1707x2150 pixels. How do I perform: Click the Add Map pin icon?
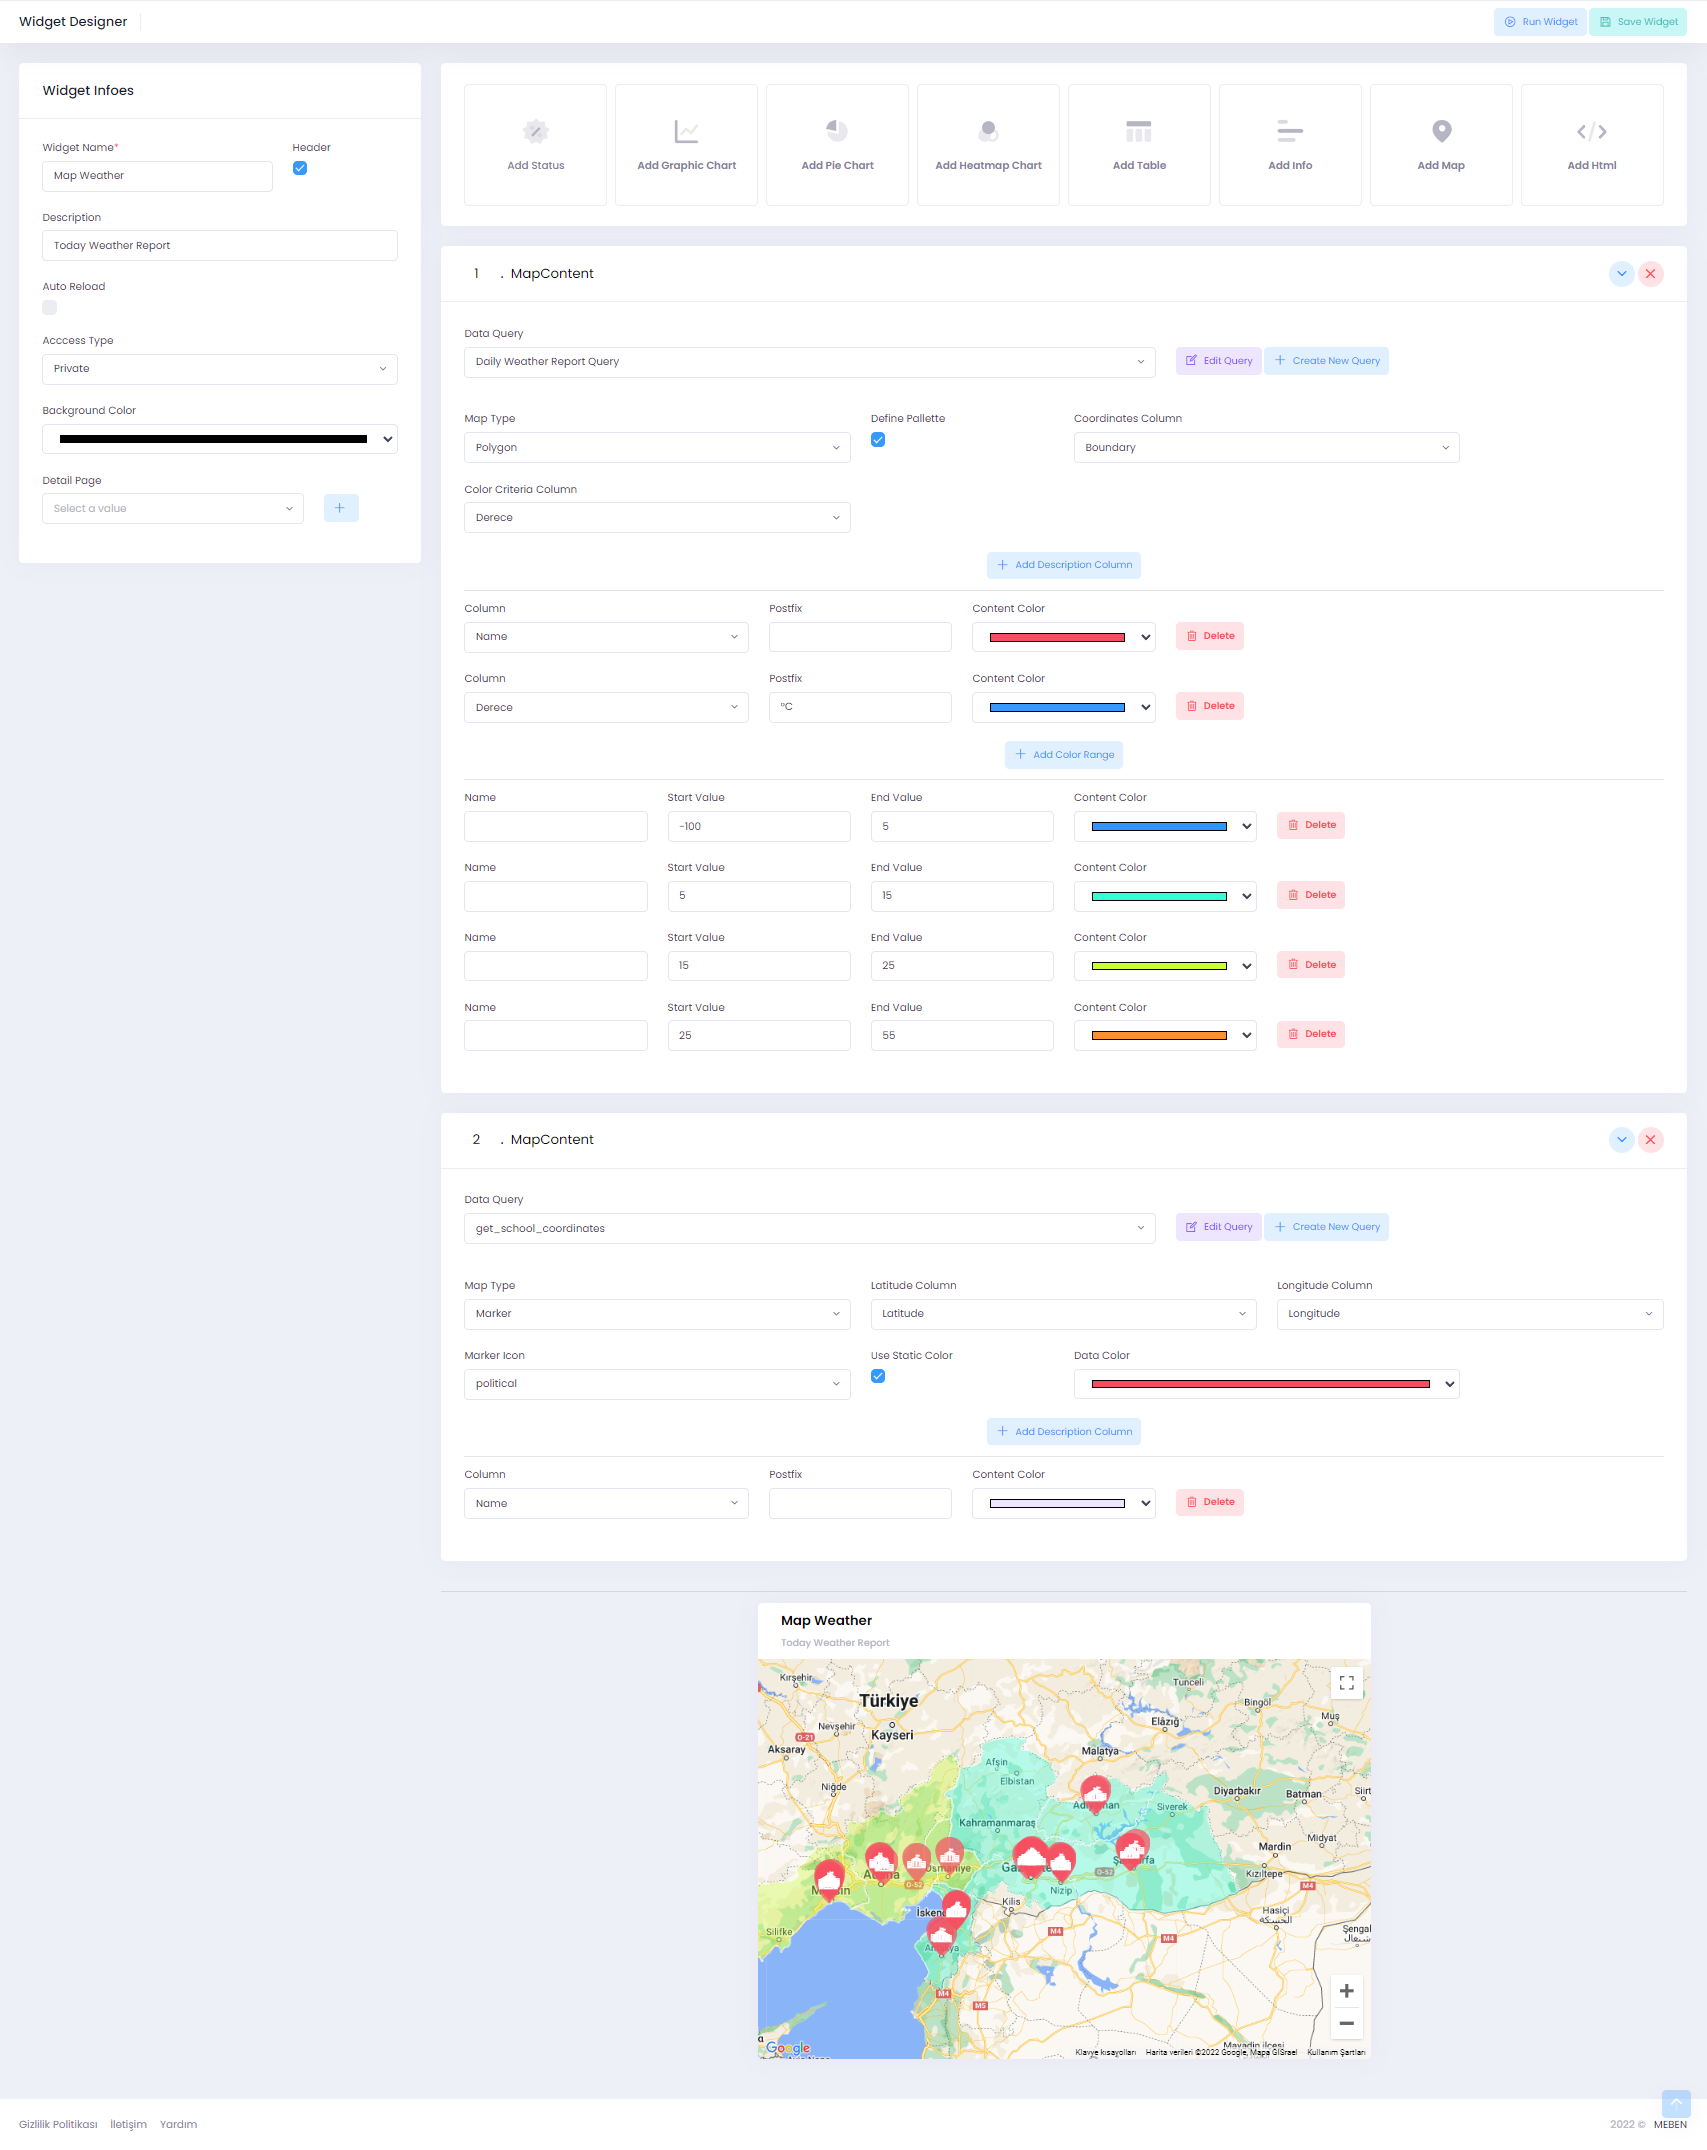pyautogui.click(x=1441, y=131)
